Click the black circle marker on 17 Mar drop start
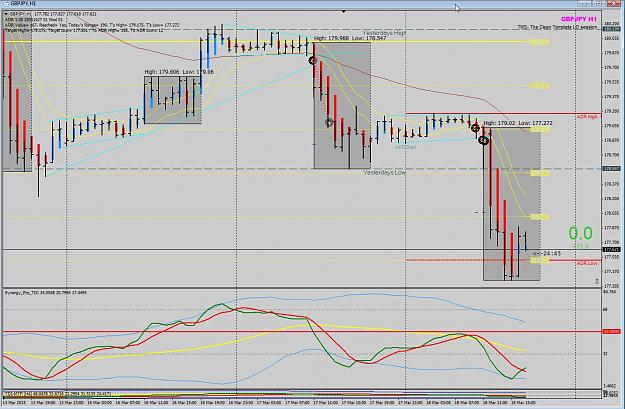This screenshot has width=625, height=409. (x=312, y=61)
